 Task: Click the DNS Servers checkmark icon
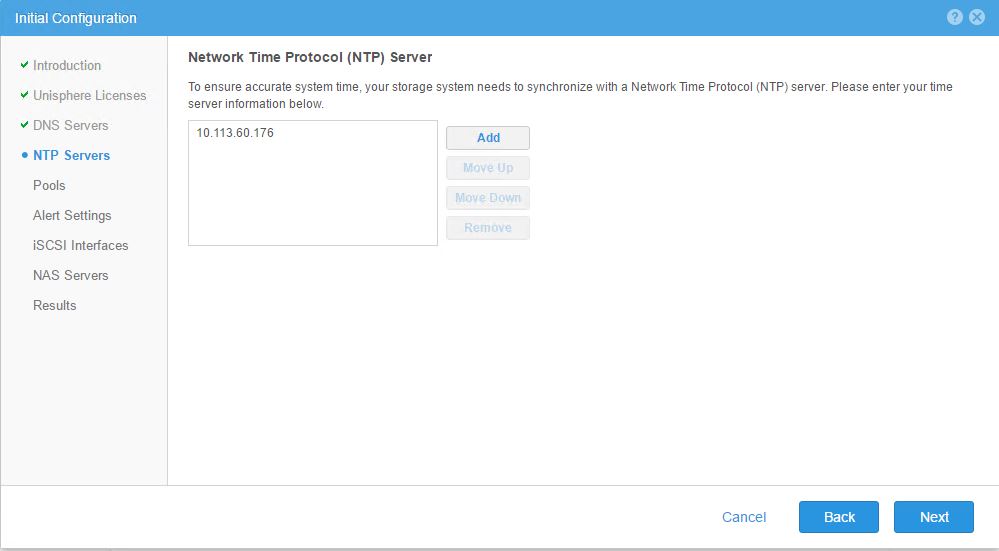24,125
